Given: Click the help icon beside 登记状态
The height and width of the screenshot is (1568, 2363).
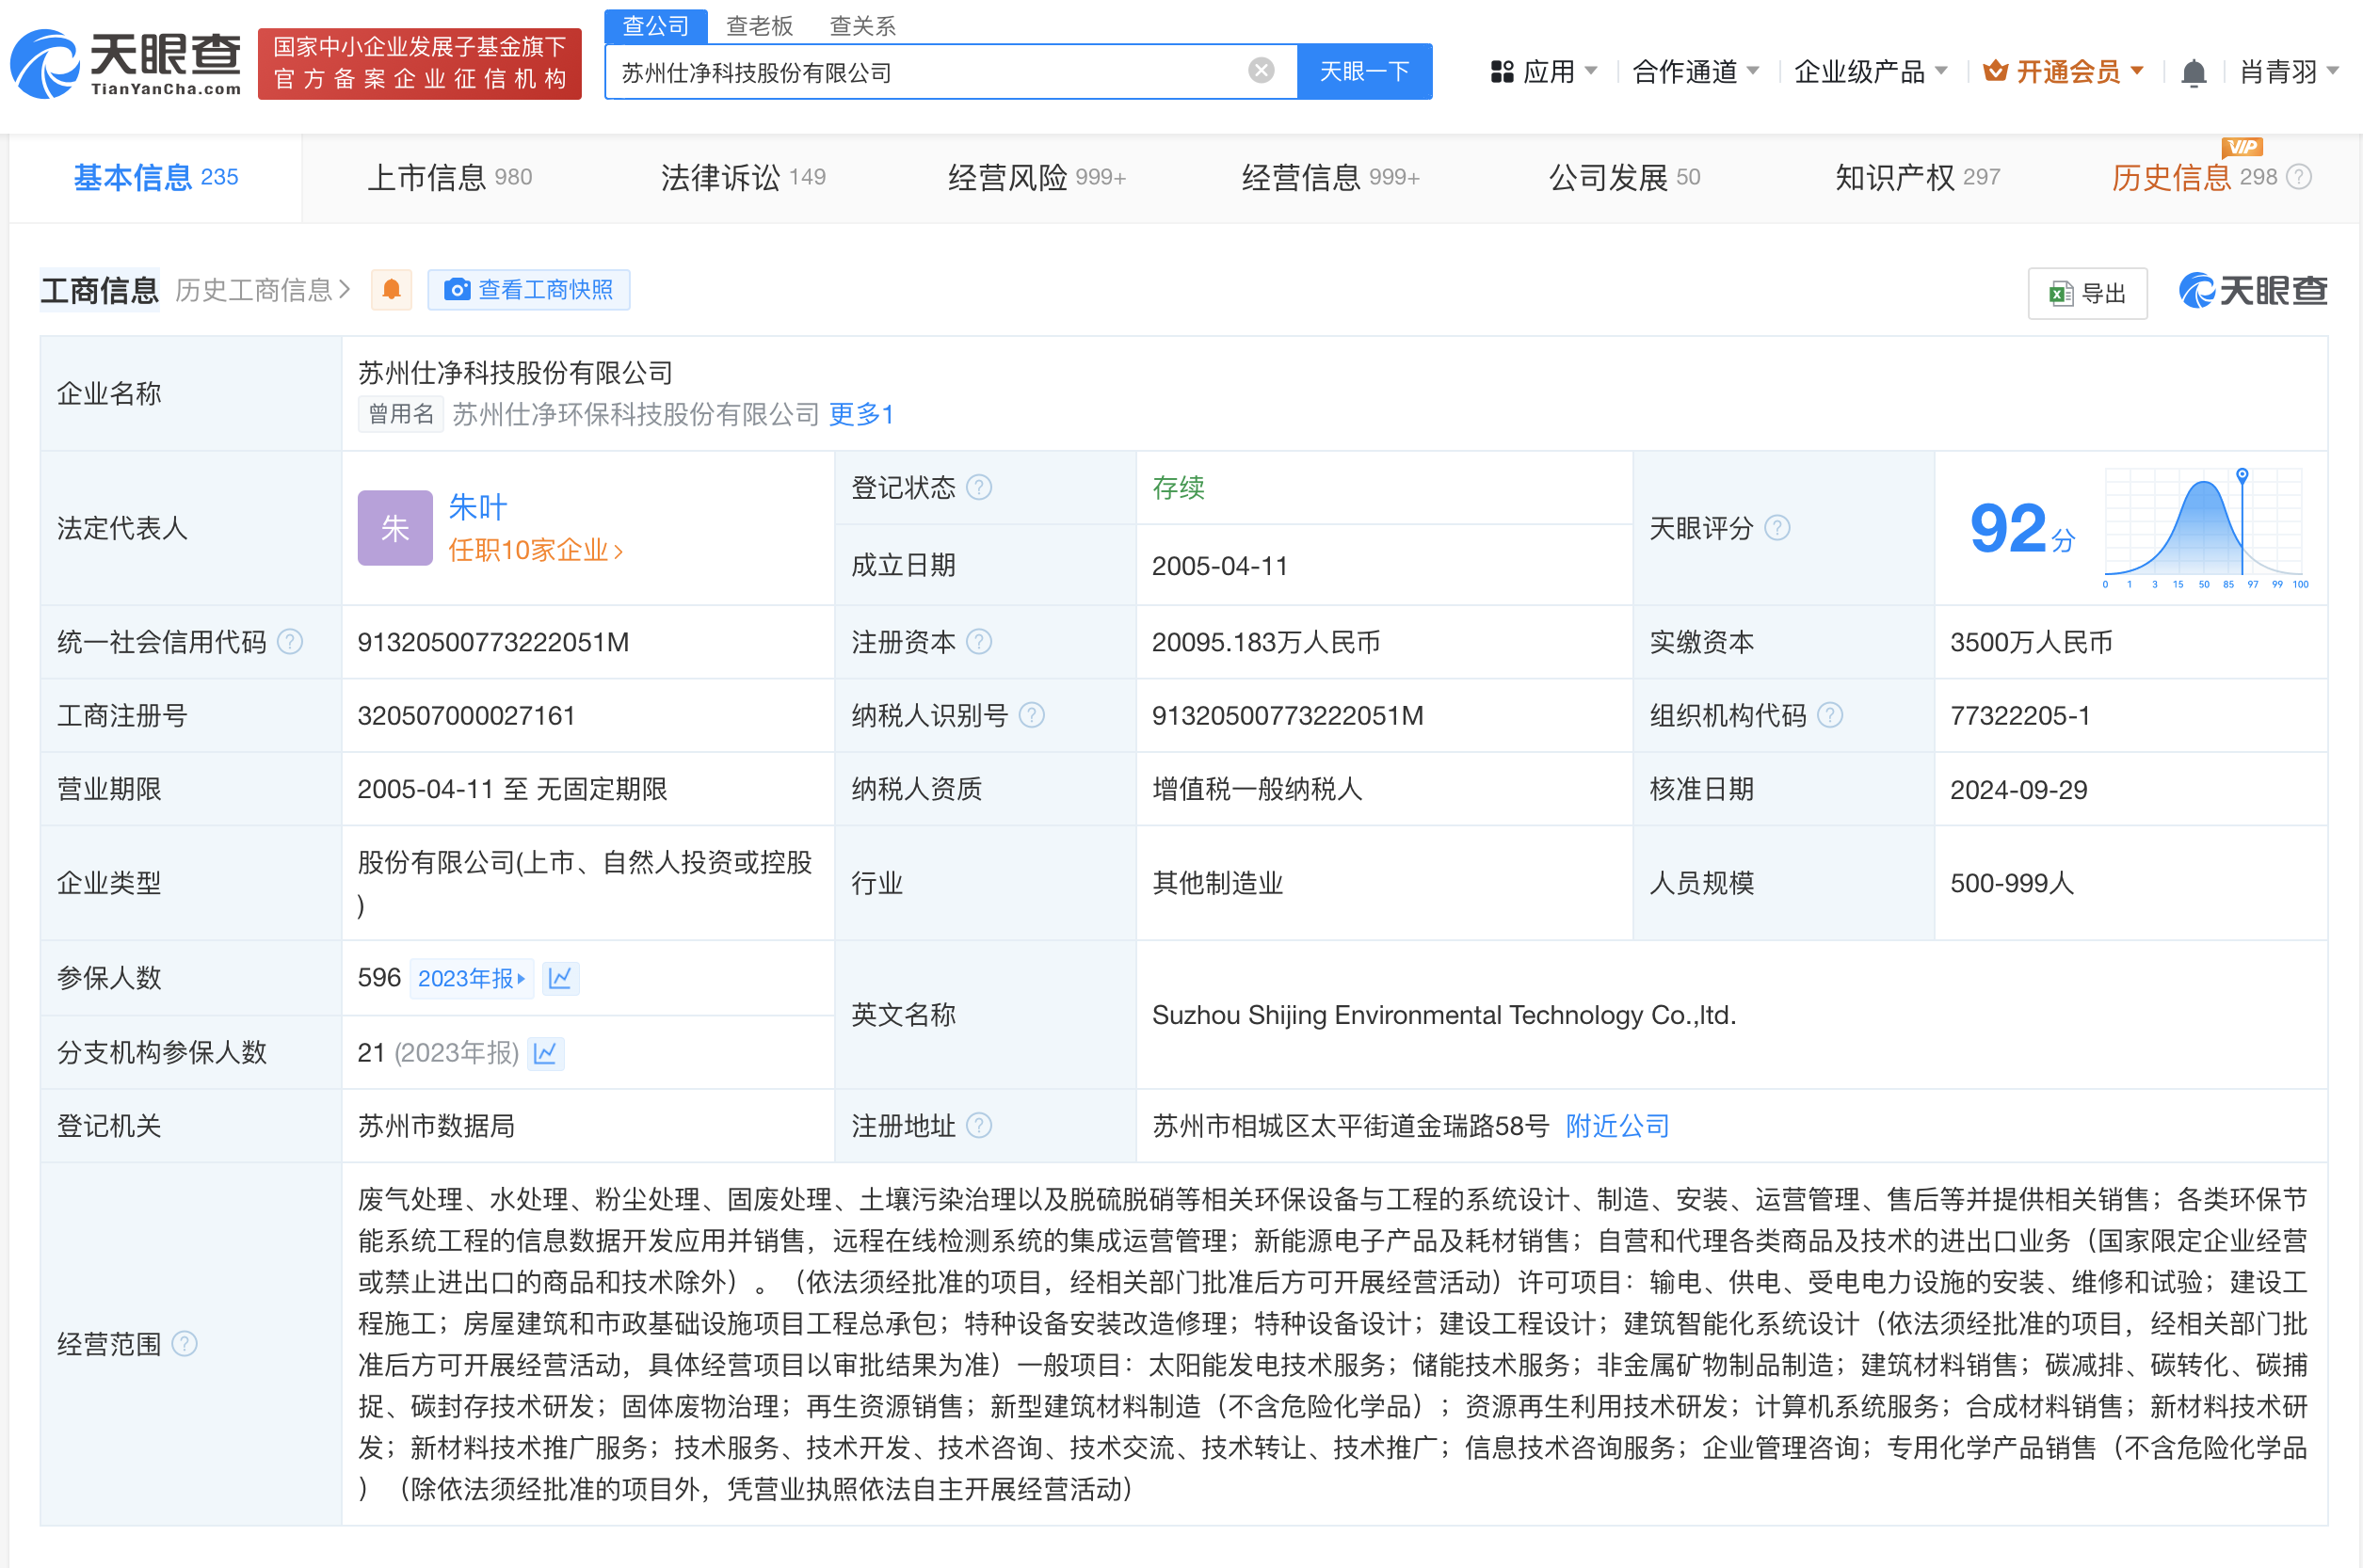Looking at the screenshot, I should pos(980,487).
